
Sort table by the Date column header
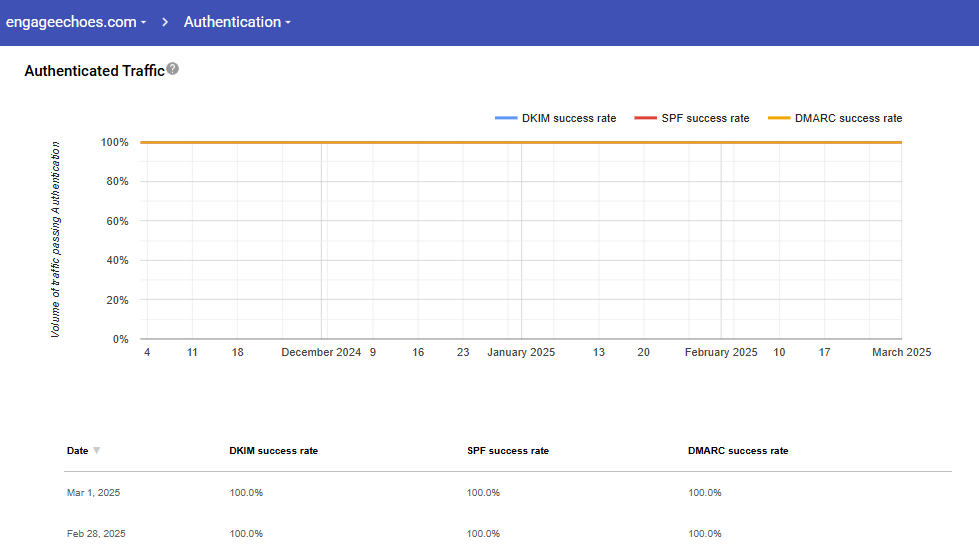(77, 451)
